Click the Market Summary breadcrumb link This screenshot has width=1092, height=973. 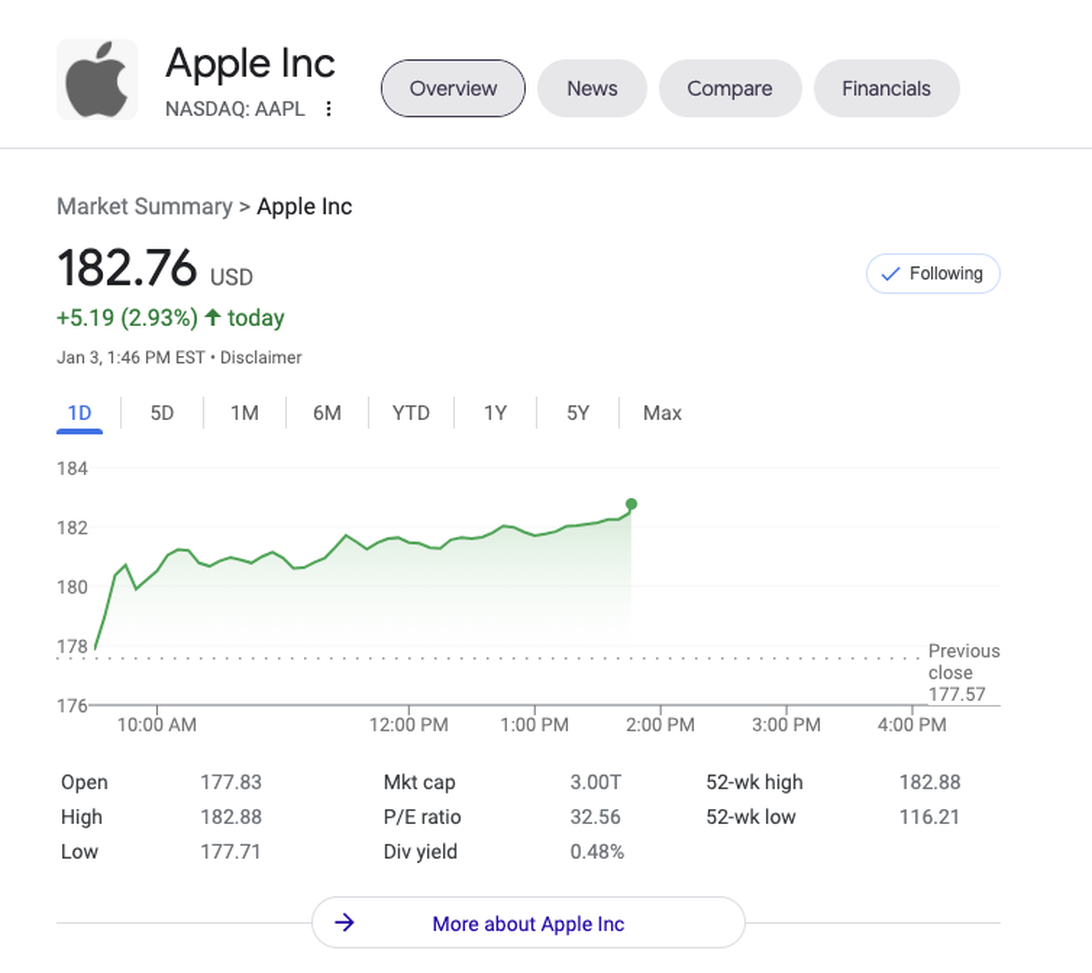coord(144,207)
